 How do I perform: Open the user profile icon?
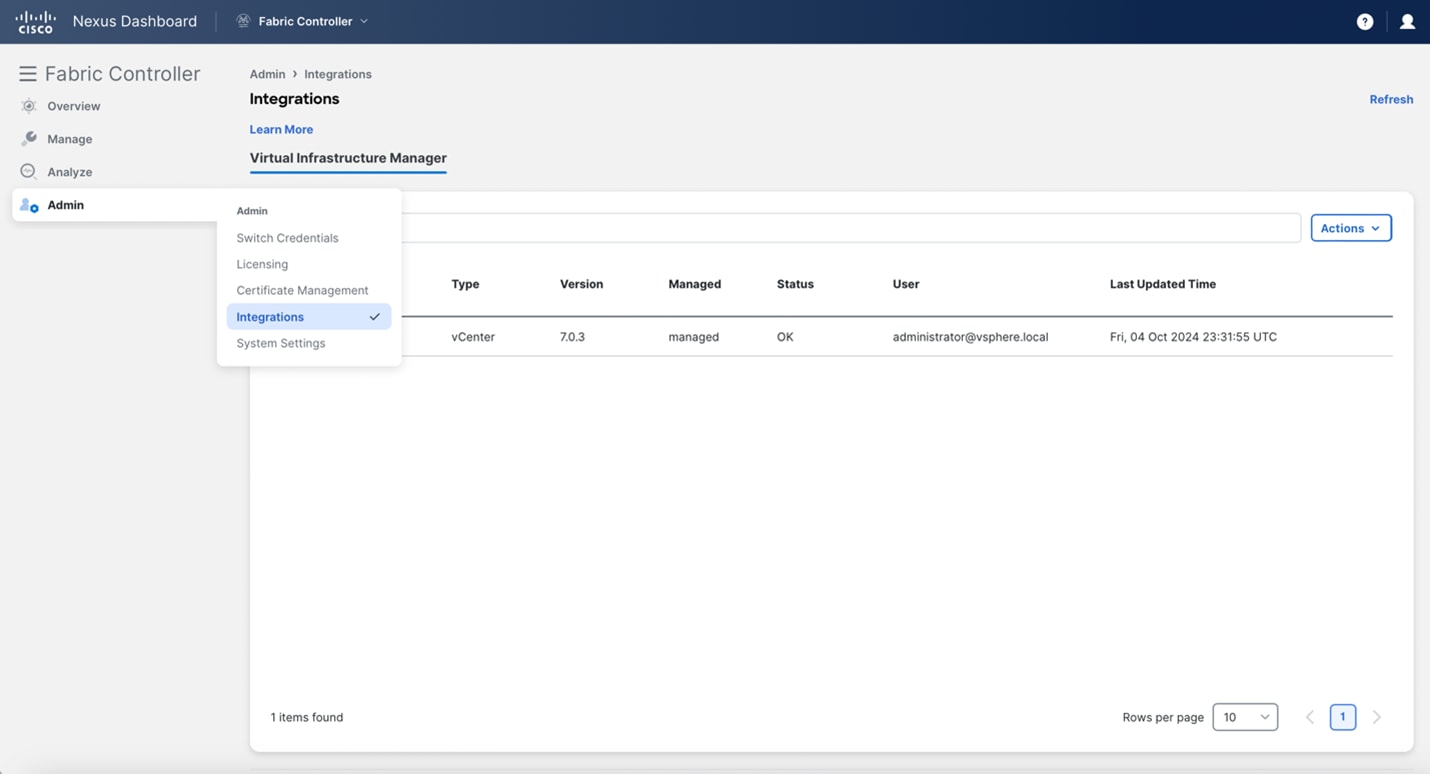coord(1407,22)
